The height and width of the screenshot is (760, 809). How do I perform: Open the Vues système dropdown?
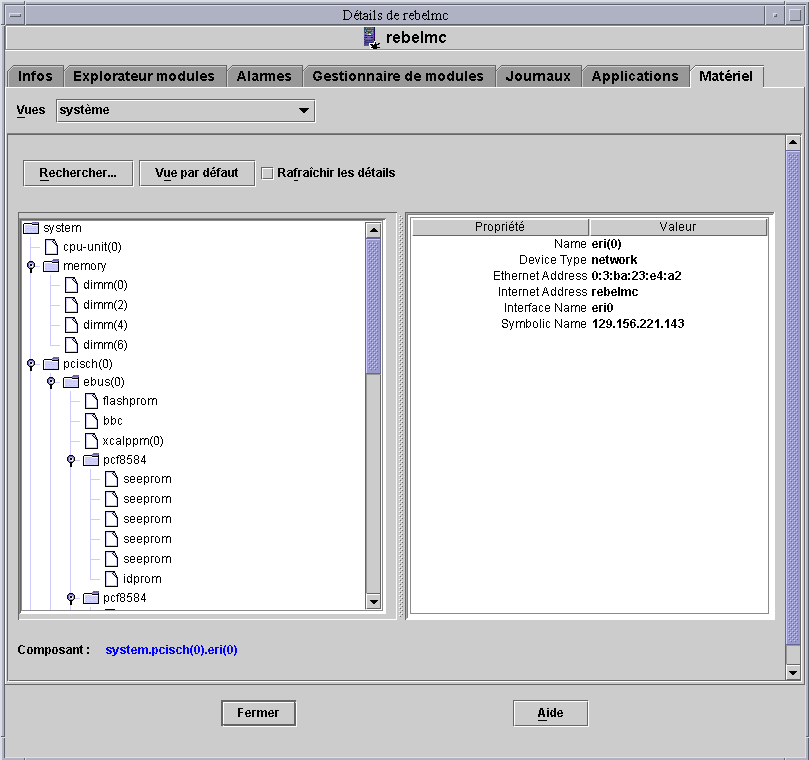pos(186,110)
